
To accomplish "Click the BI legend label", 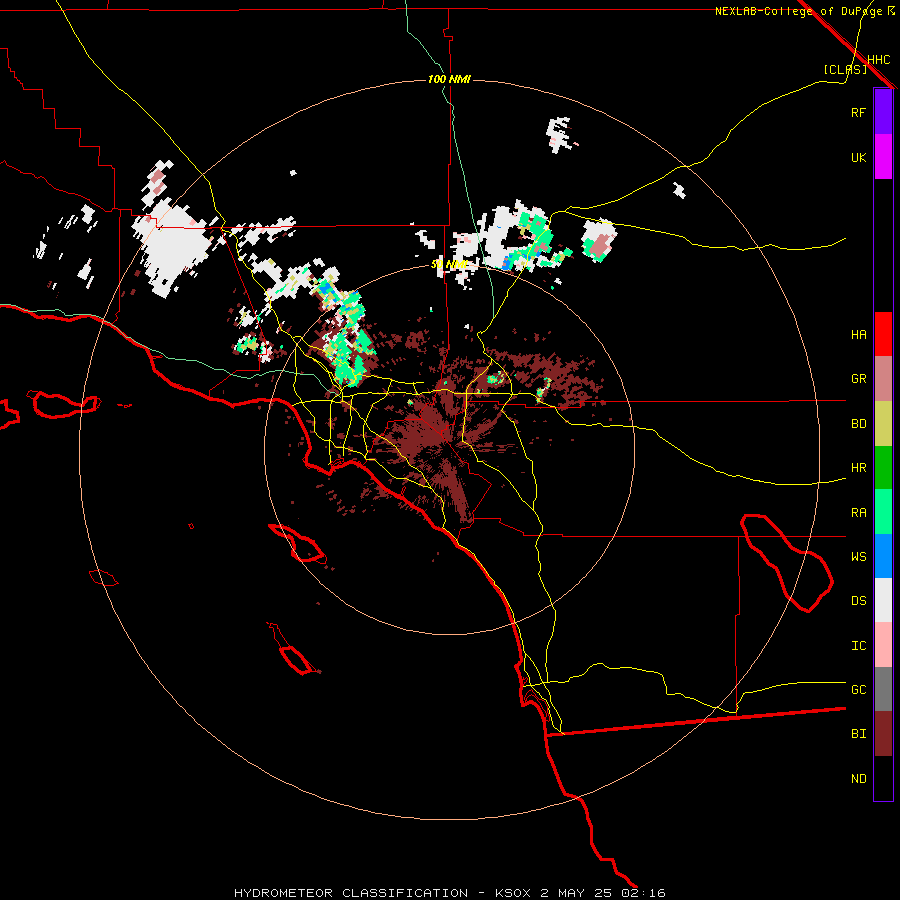I will coord(858,734).
